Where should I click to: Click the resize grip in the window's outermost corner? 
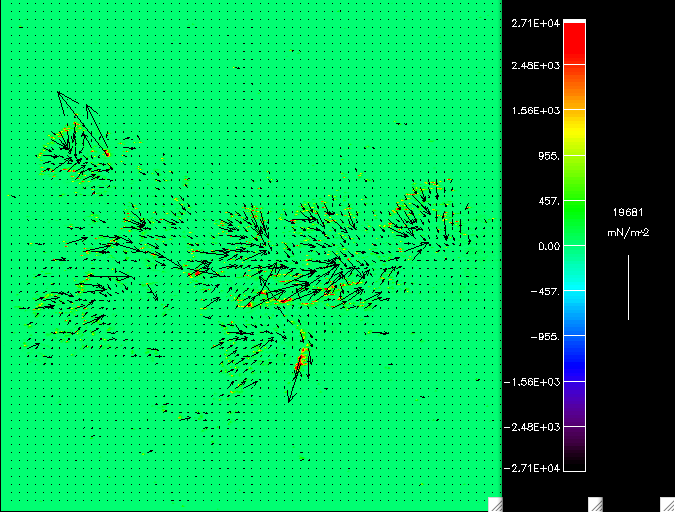[668, 505]
